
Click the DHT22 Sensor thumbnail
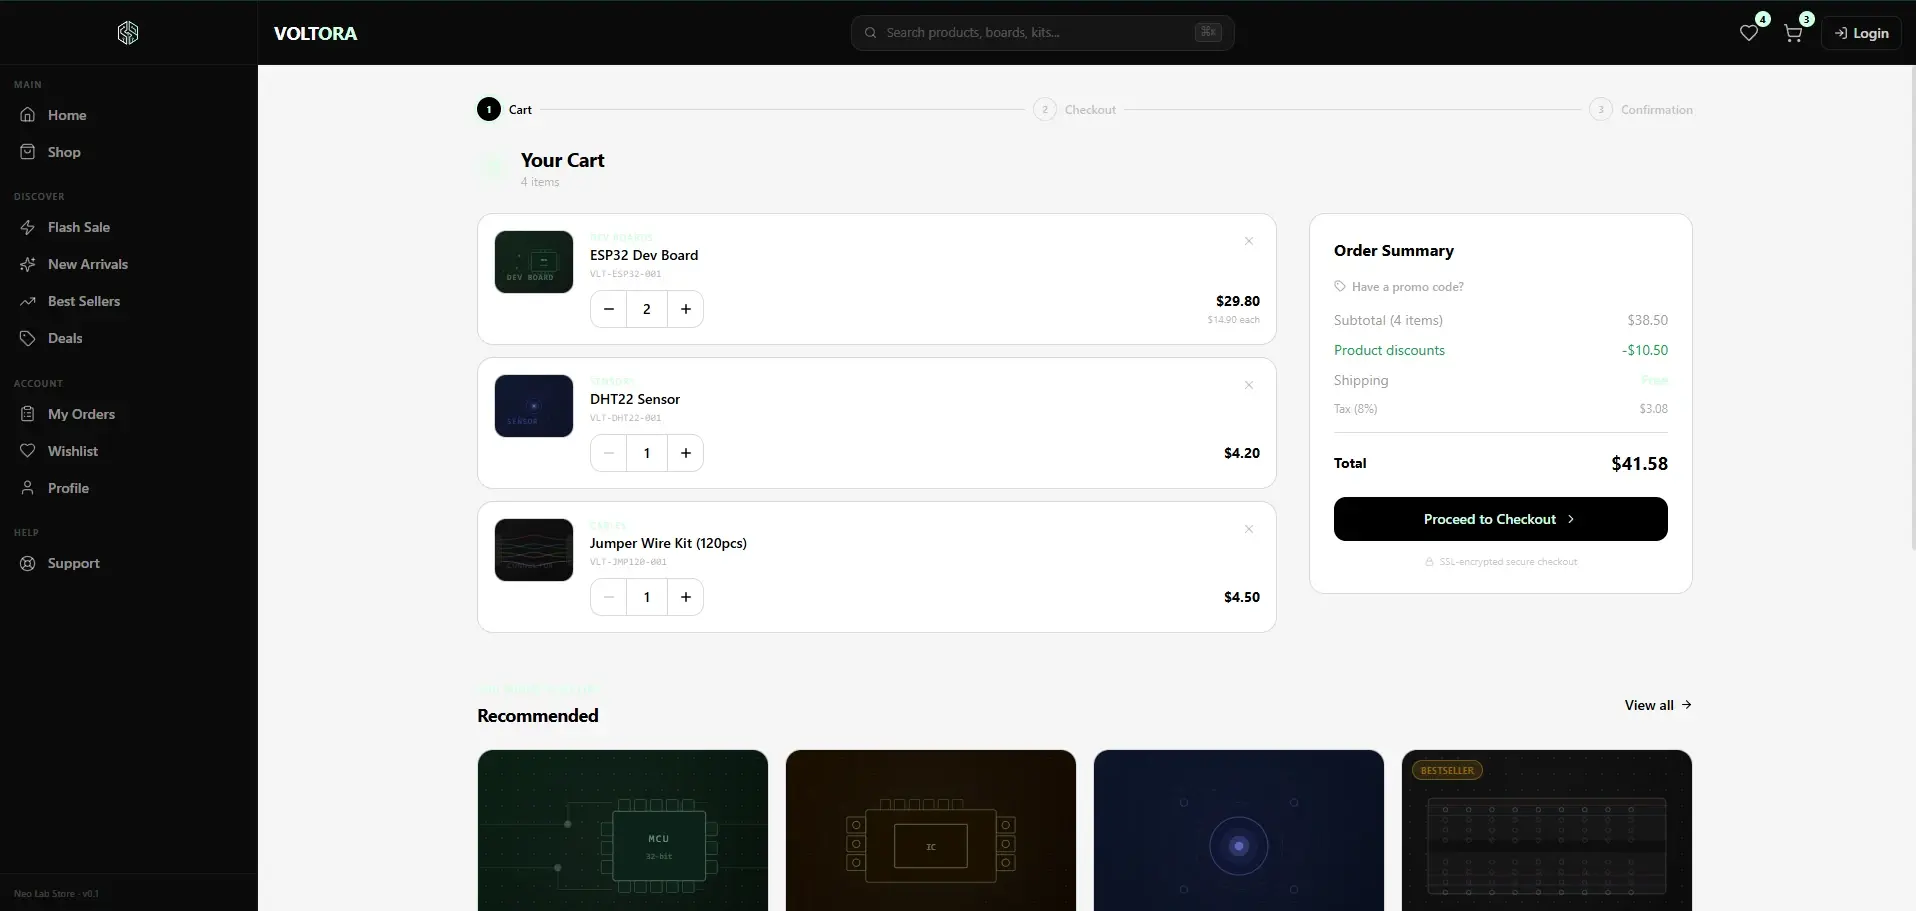pyautogui.click(x=534, y=406)
